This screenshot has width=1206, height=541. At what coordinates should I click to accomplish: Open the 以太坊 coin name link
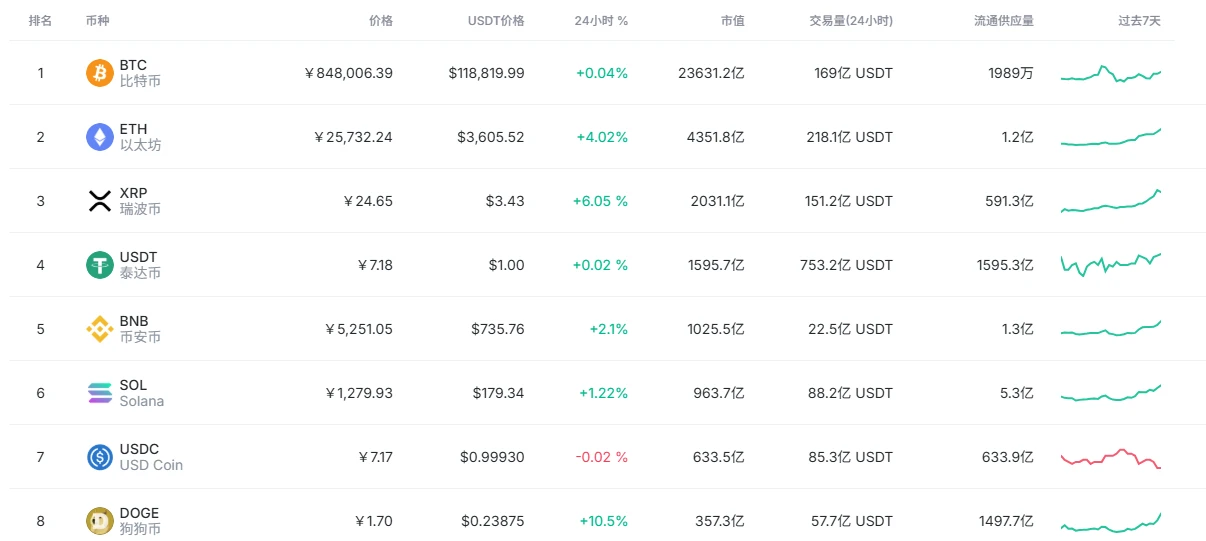point(140,145)
